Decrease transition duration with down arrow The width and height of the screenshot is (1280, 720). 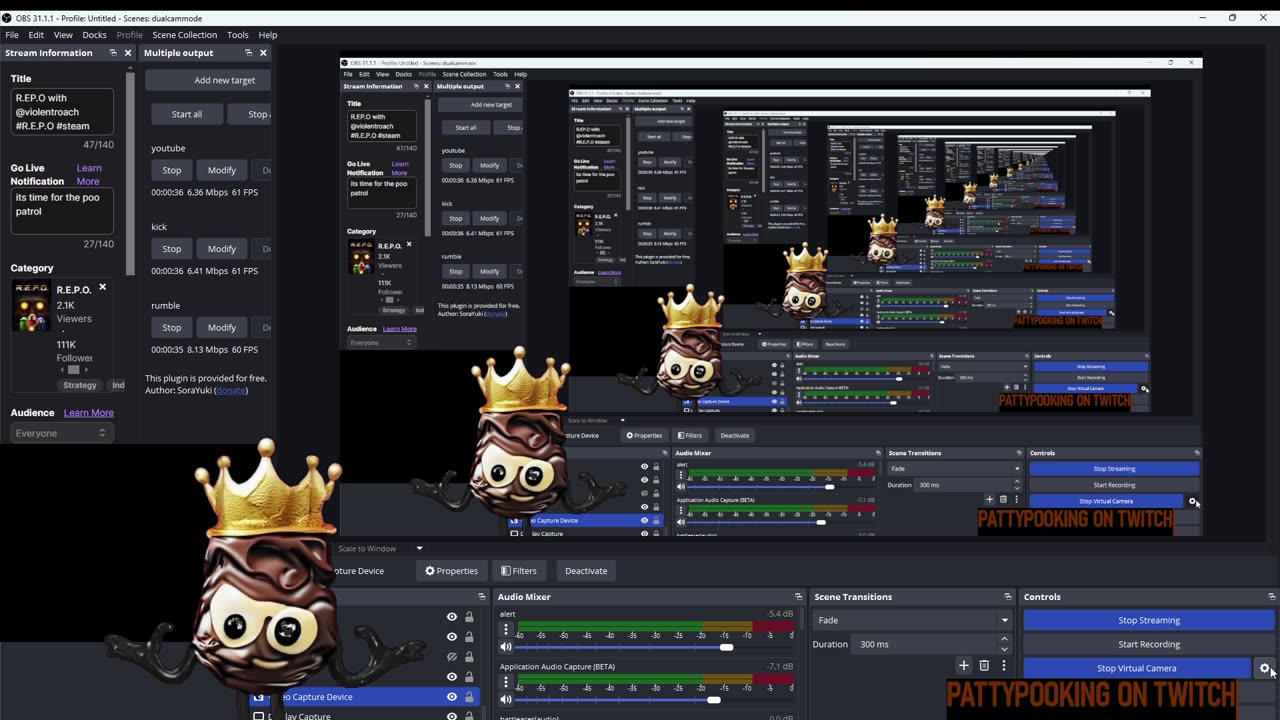pos(1005,649)
